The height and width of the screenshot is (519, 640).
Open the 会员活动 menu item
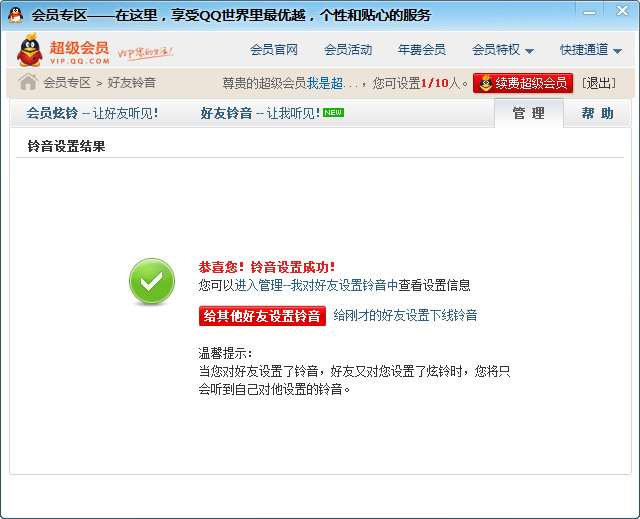(348, 50)
